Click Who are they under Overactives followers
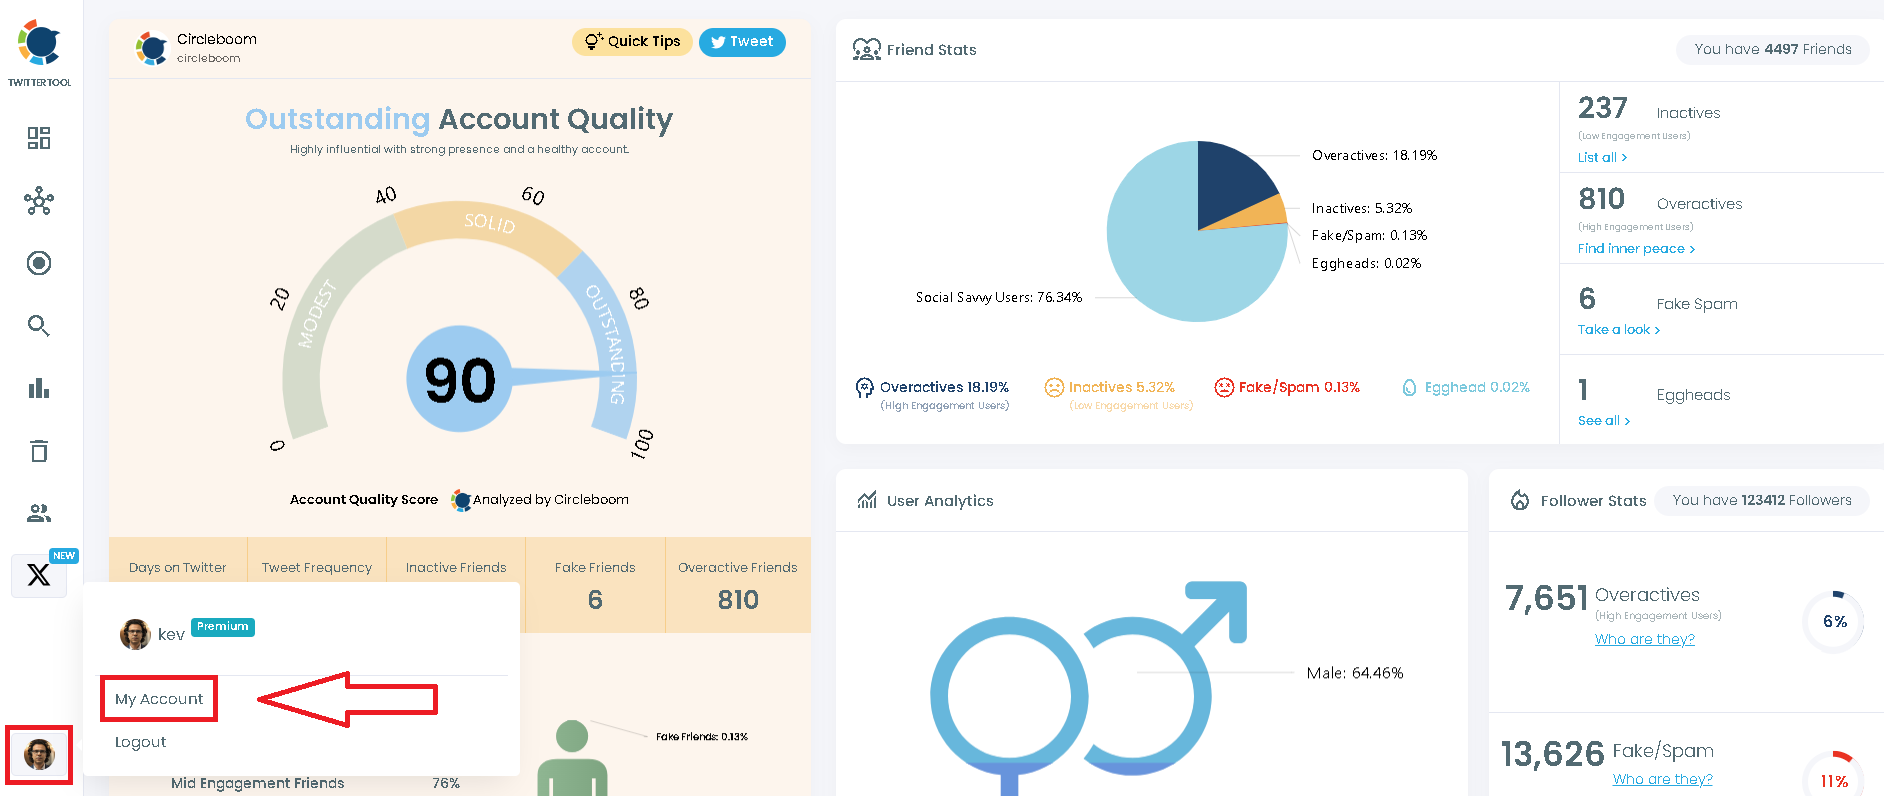 point(1645,639)
